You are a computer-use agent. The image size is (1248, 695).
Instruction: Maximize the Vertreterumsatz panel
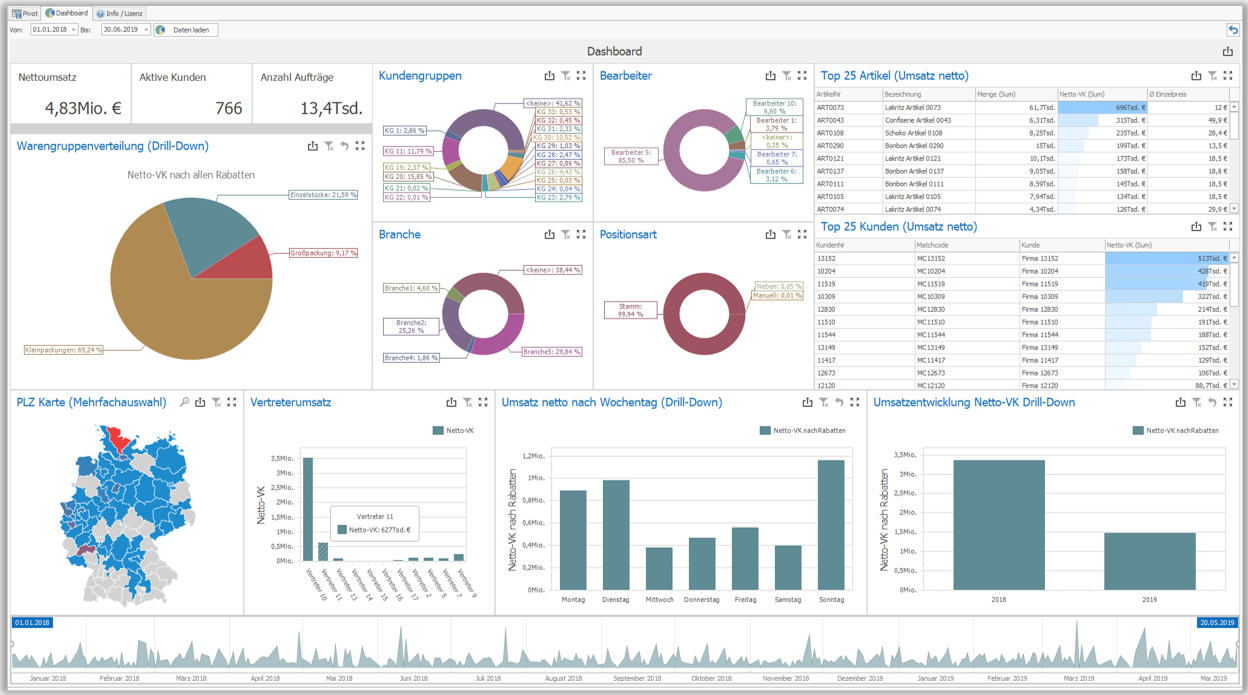click(483, 403)
